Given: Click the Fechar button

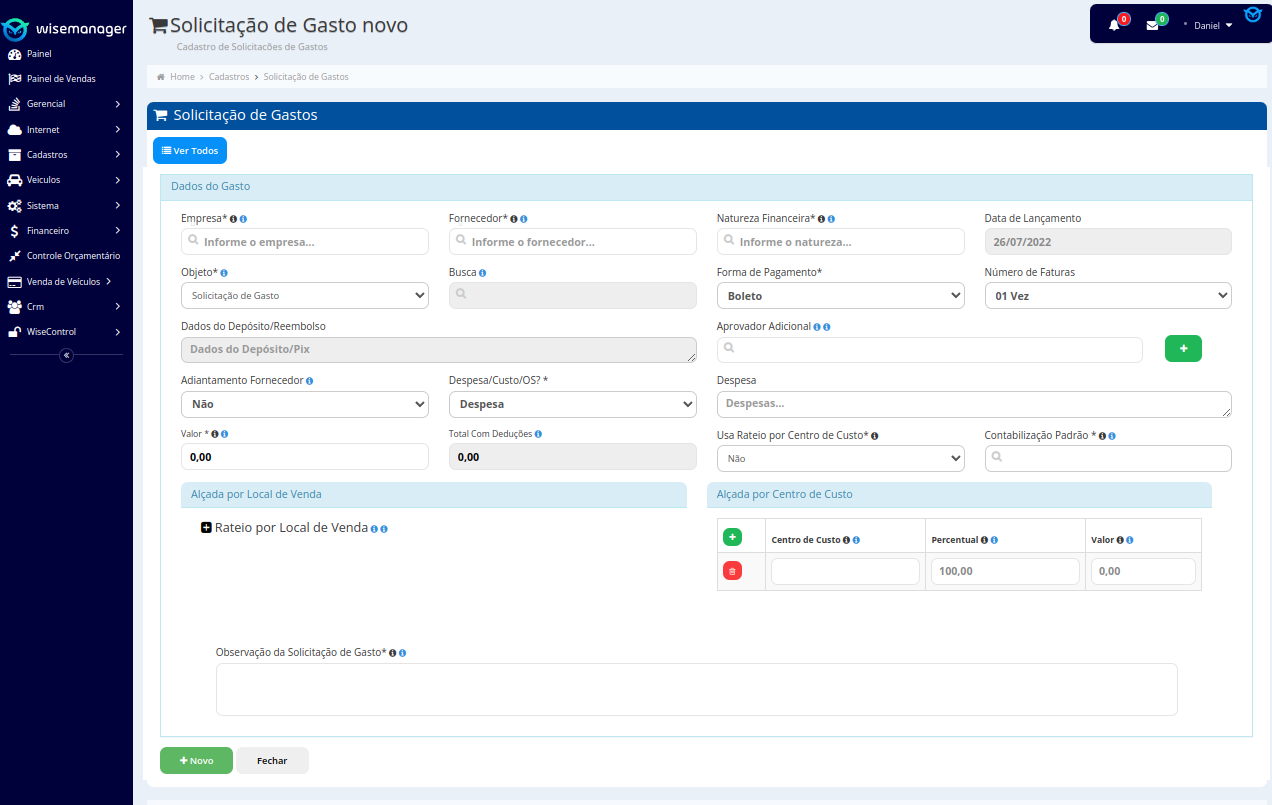Looking at the screenshot, I should coord(272,761).
